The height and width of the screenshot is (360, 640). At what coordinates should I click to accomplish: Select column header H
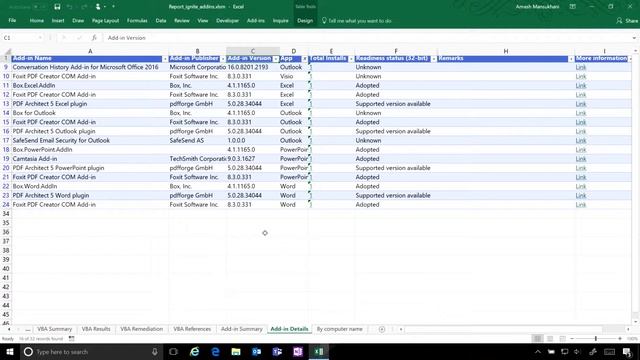pos(506,51)
